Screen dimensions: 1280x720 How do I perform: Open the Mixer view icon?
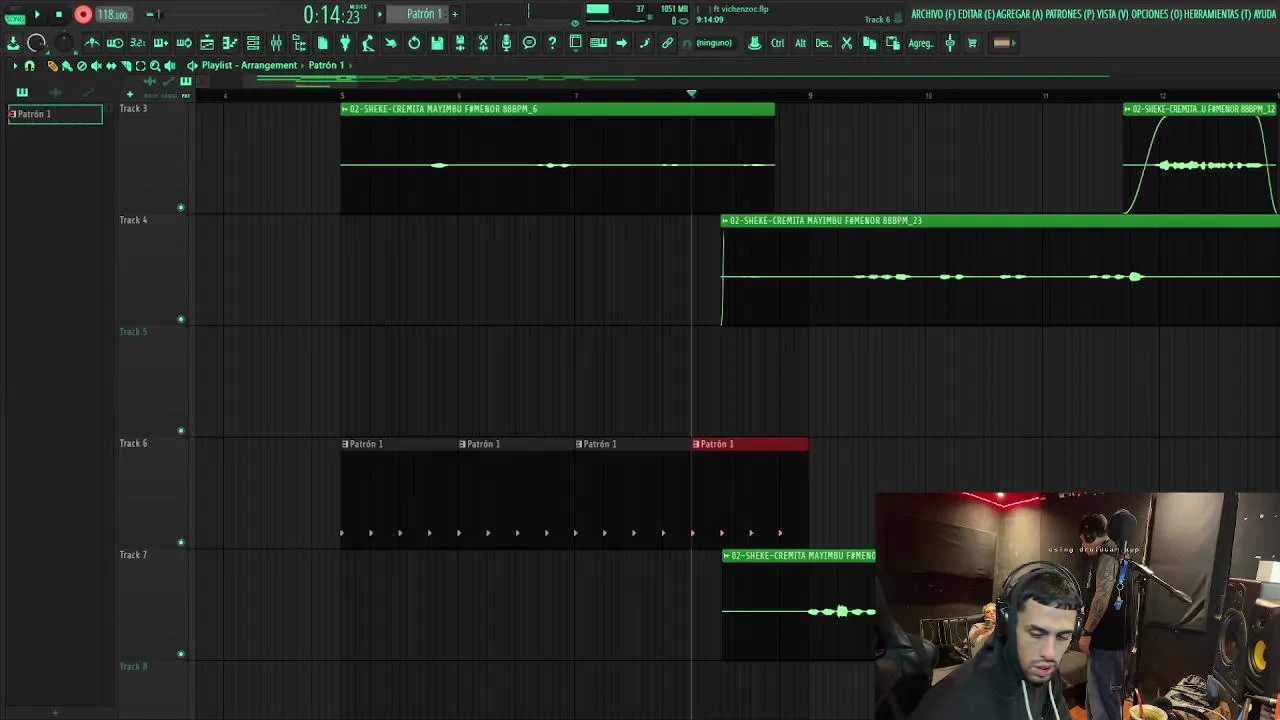pyautogui.click(x=276, y=43)
